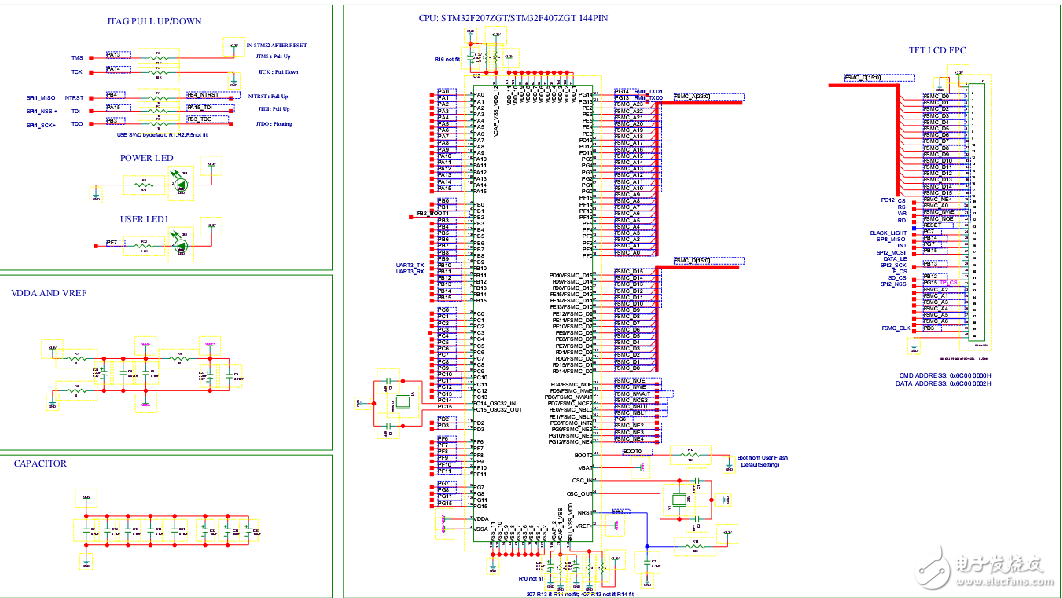Select the TCK pull-down resistor symbol

click(x=158, y=73)
